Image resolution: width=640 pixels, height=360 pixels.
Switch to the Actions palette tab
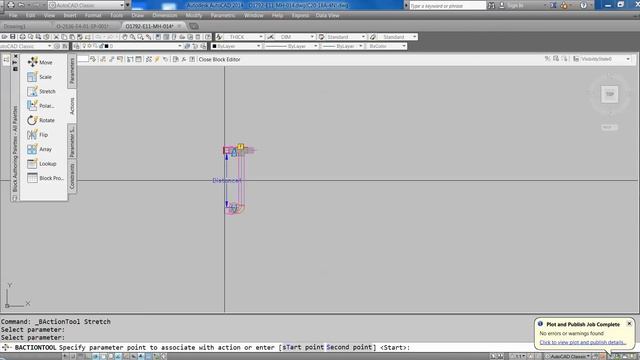(x=72, y=106)
